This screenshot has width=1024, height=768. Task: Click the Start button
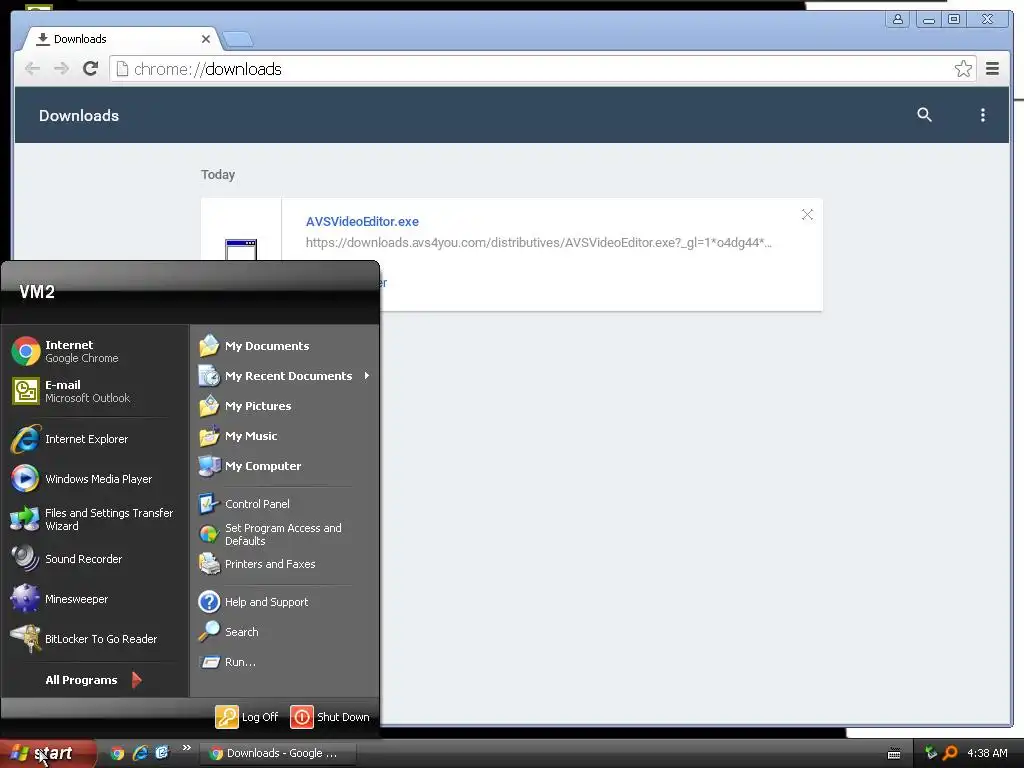point(48,753)
